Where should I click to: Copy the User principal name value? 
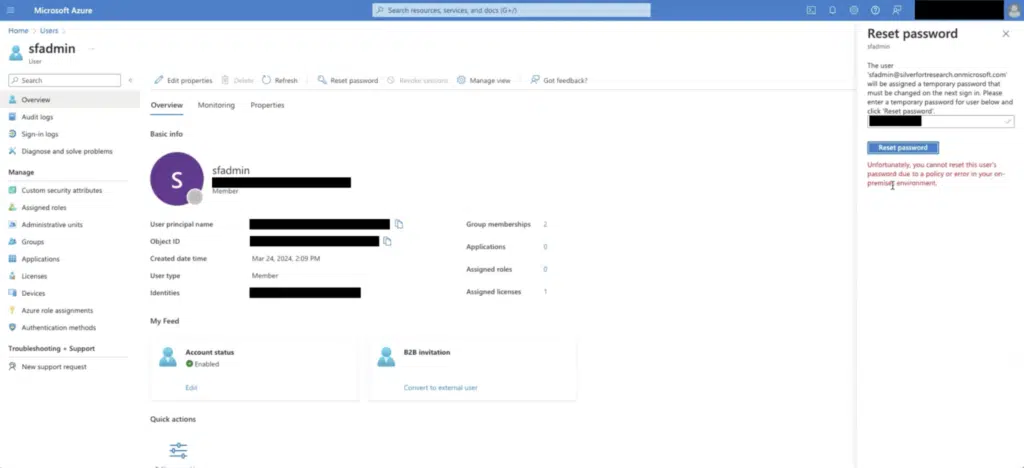click(399, 224)
